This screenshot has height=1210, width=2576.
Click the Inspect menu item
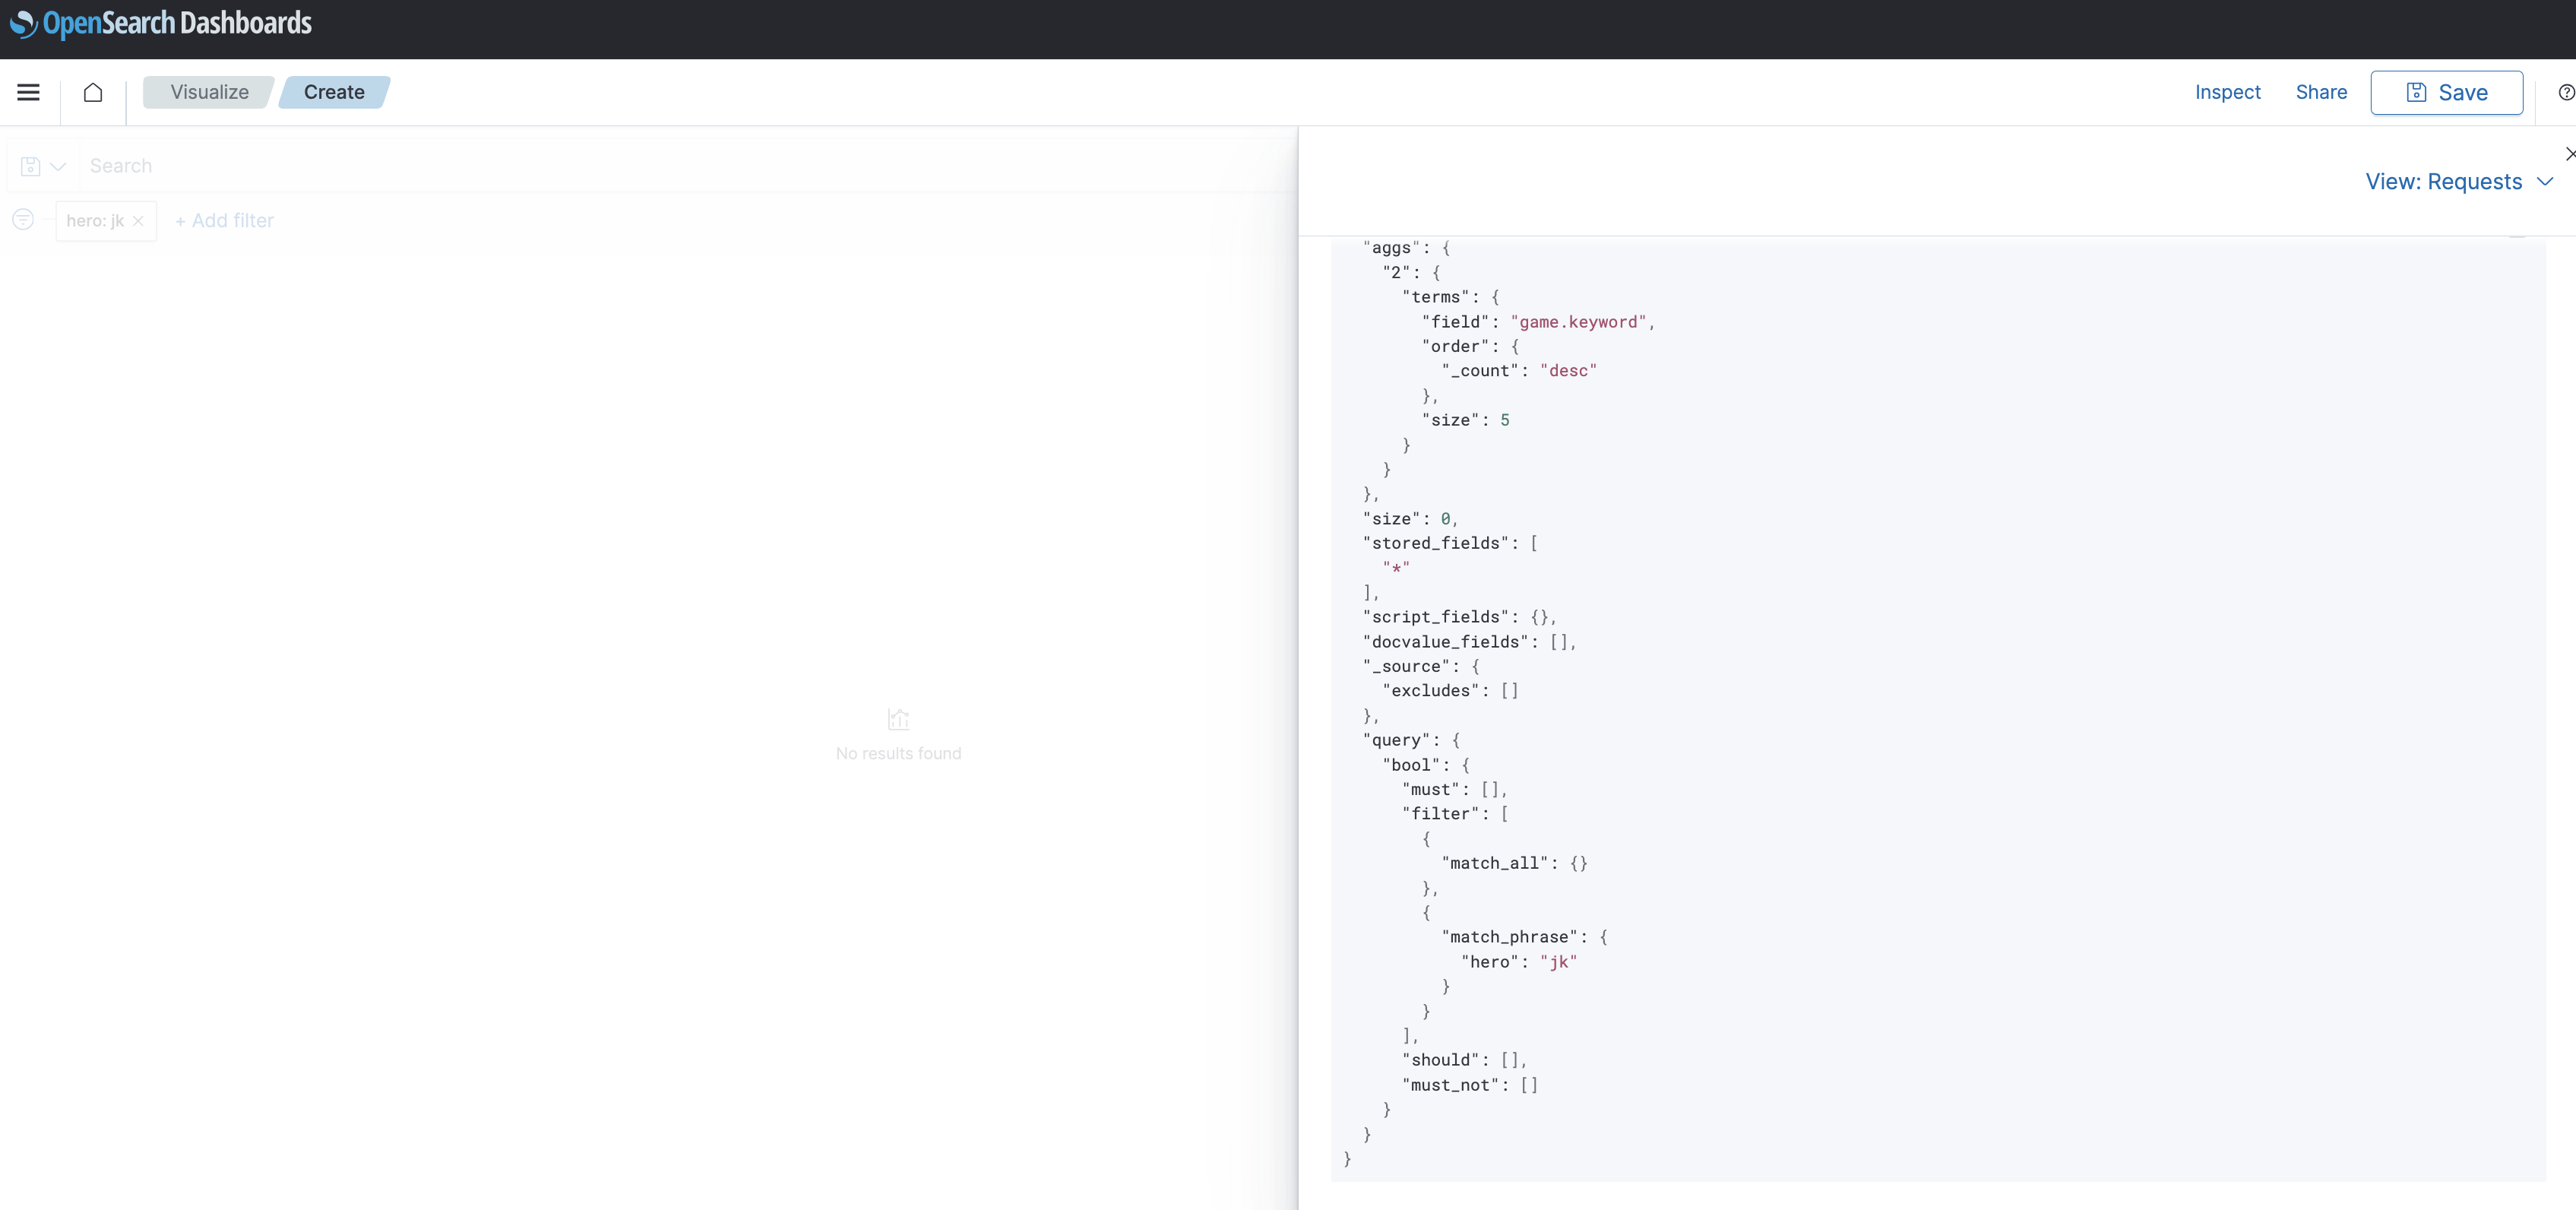[x=2227, y=92]
